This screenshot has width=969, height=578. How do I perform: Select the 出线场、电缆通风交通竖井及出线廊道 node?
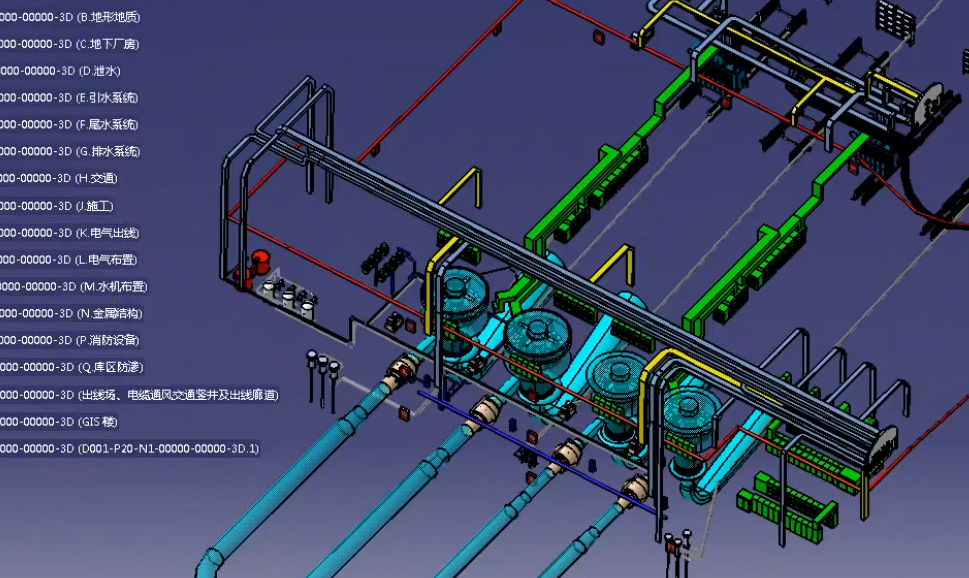point(140,395)
